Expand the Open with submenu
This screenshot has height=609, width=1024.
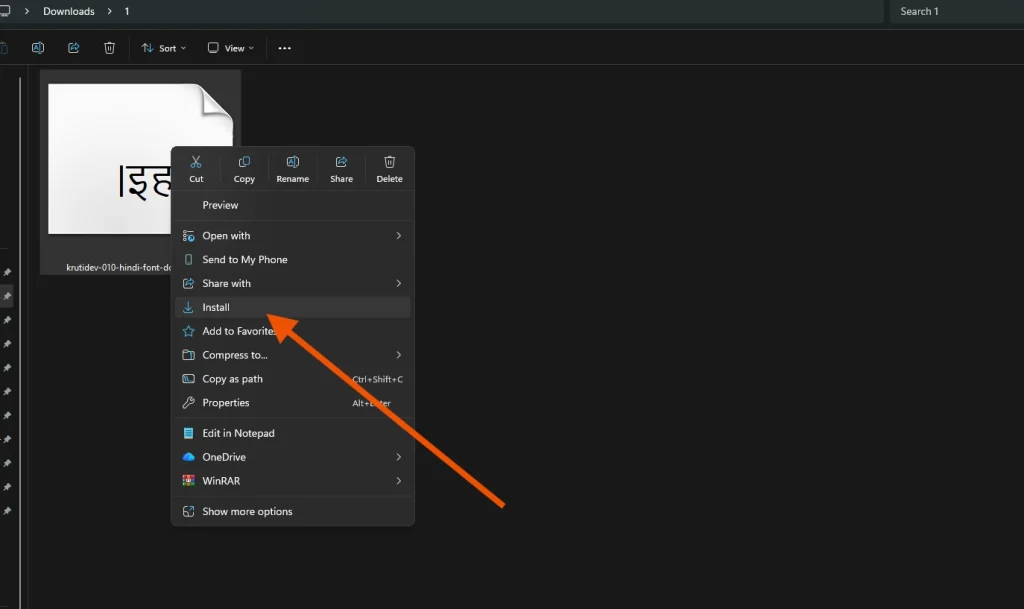[x=292, y=236]
